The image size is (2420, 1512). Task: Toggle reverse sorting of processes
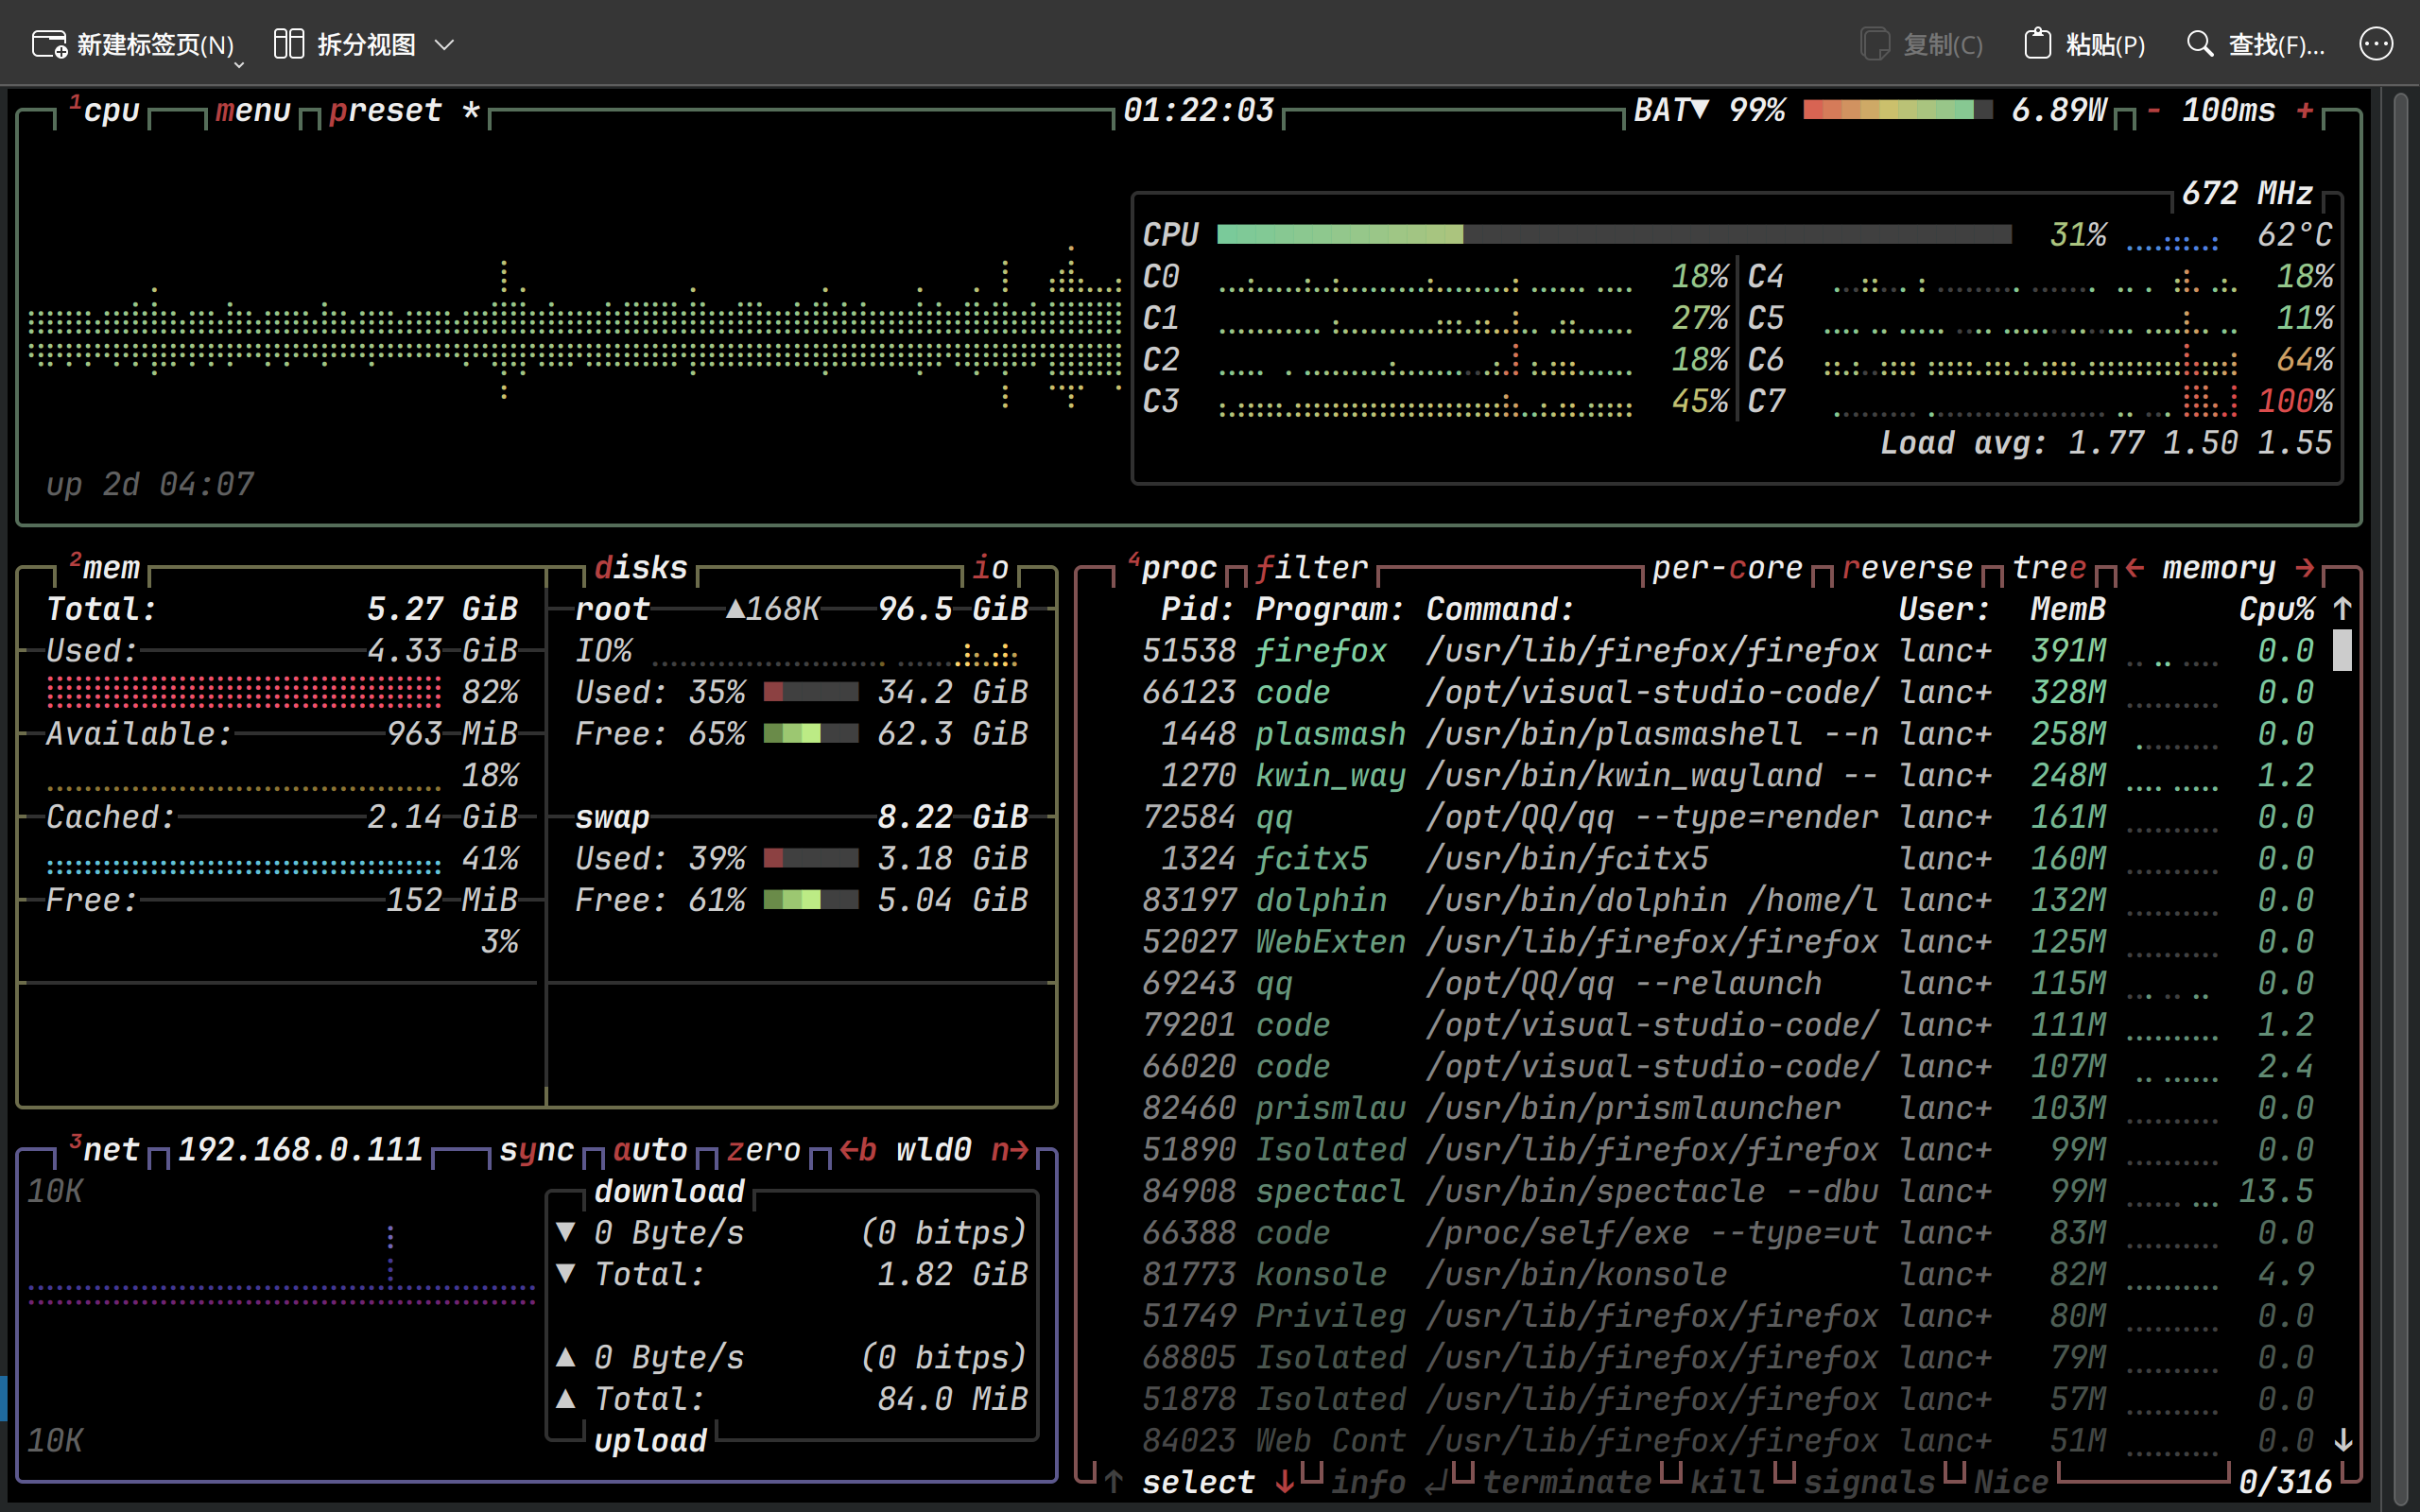click(x=1906, y=568)
